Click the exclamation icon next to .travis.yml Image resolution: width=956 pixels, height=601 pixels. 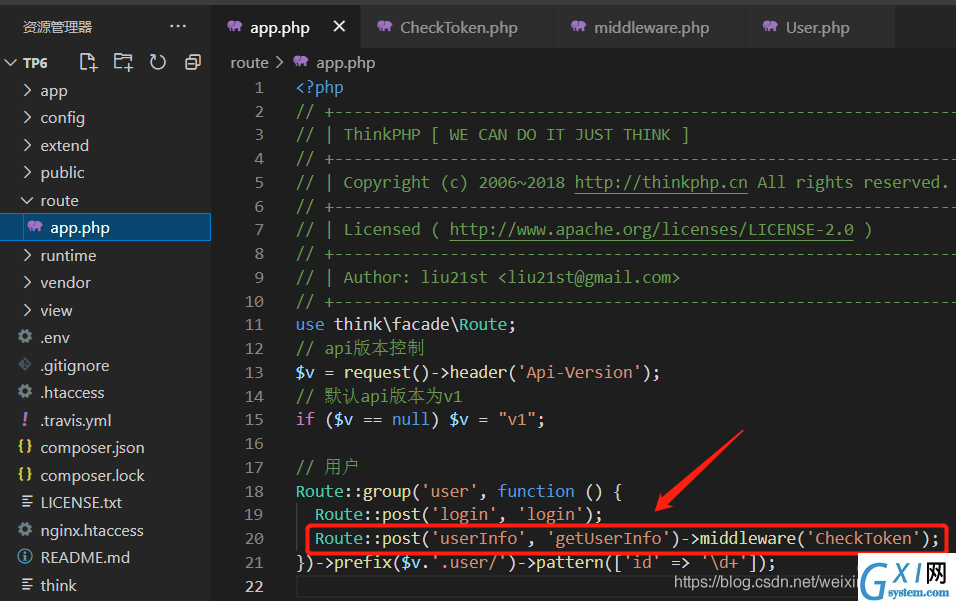click(25, 419)
